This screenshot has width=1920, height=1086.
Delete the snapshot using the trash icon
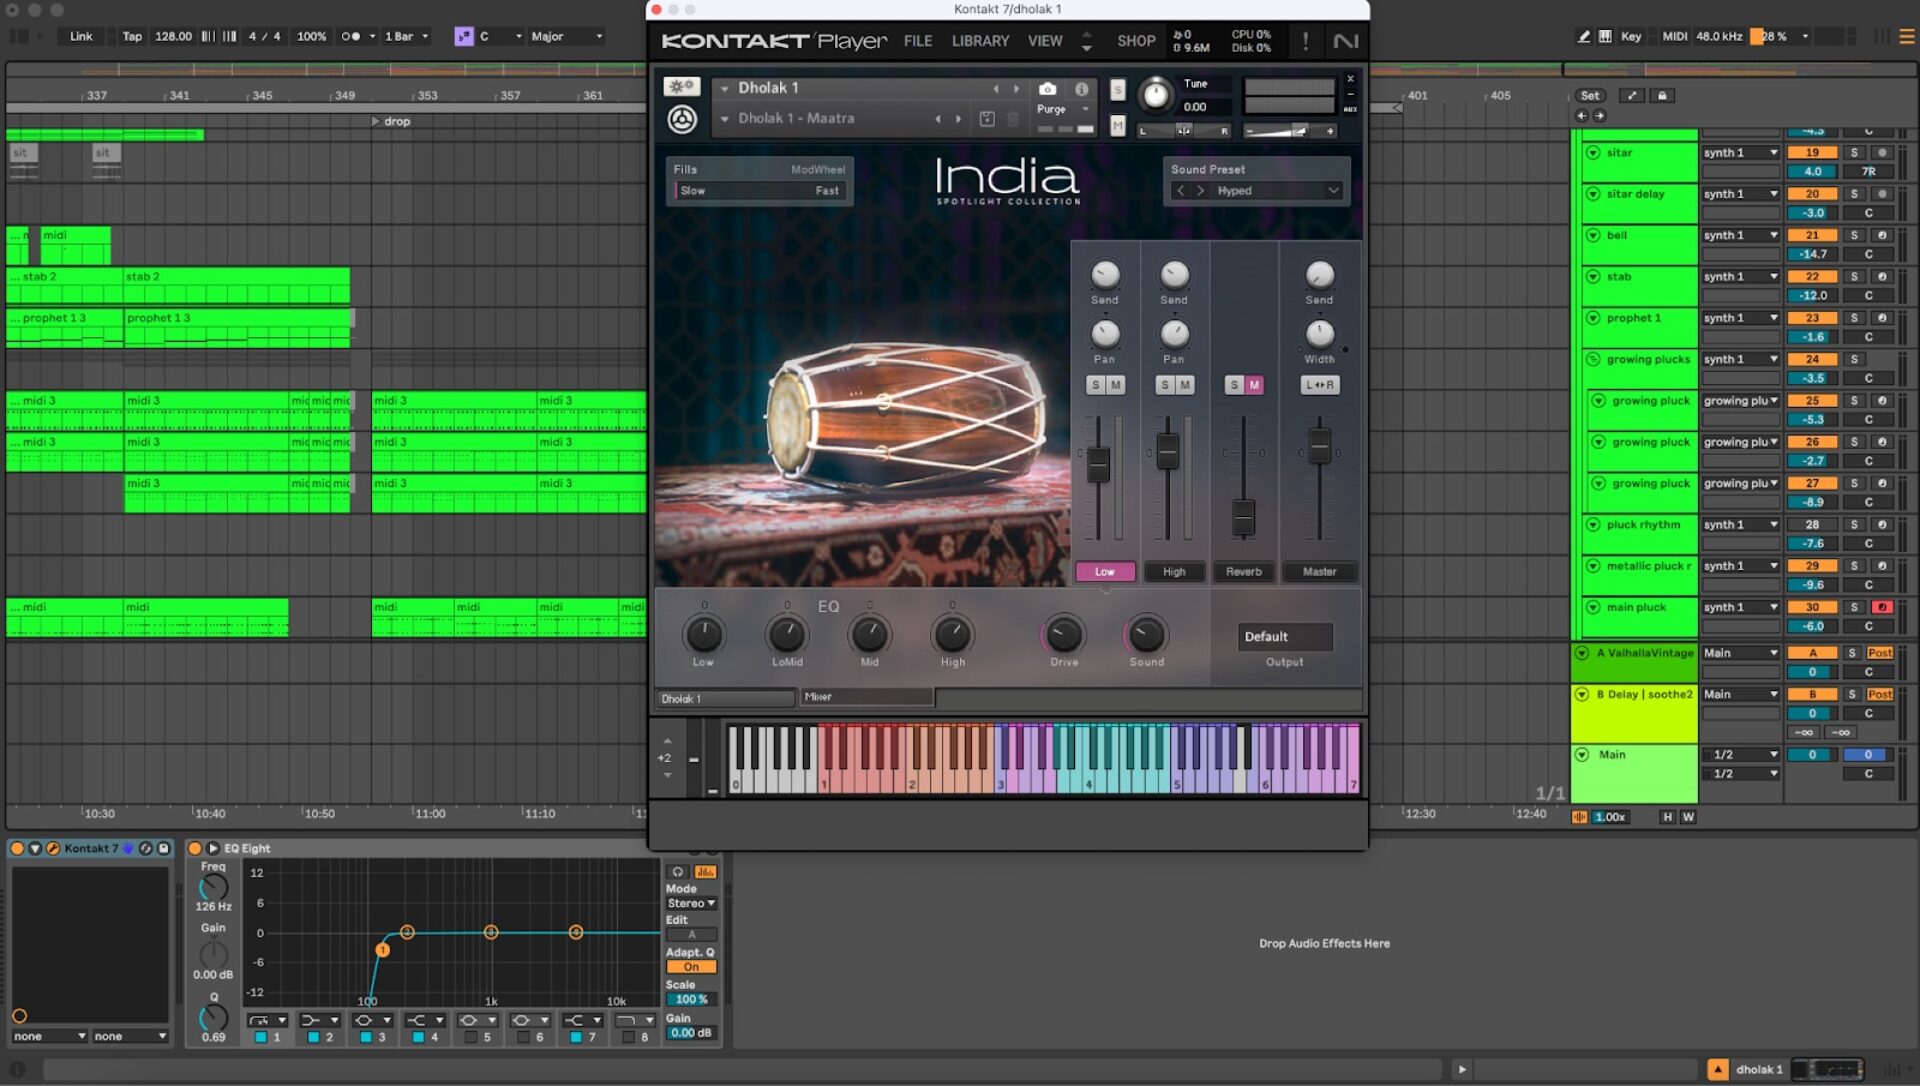point(1013,118)
